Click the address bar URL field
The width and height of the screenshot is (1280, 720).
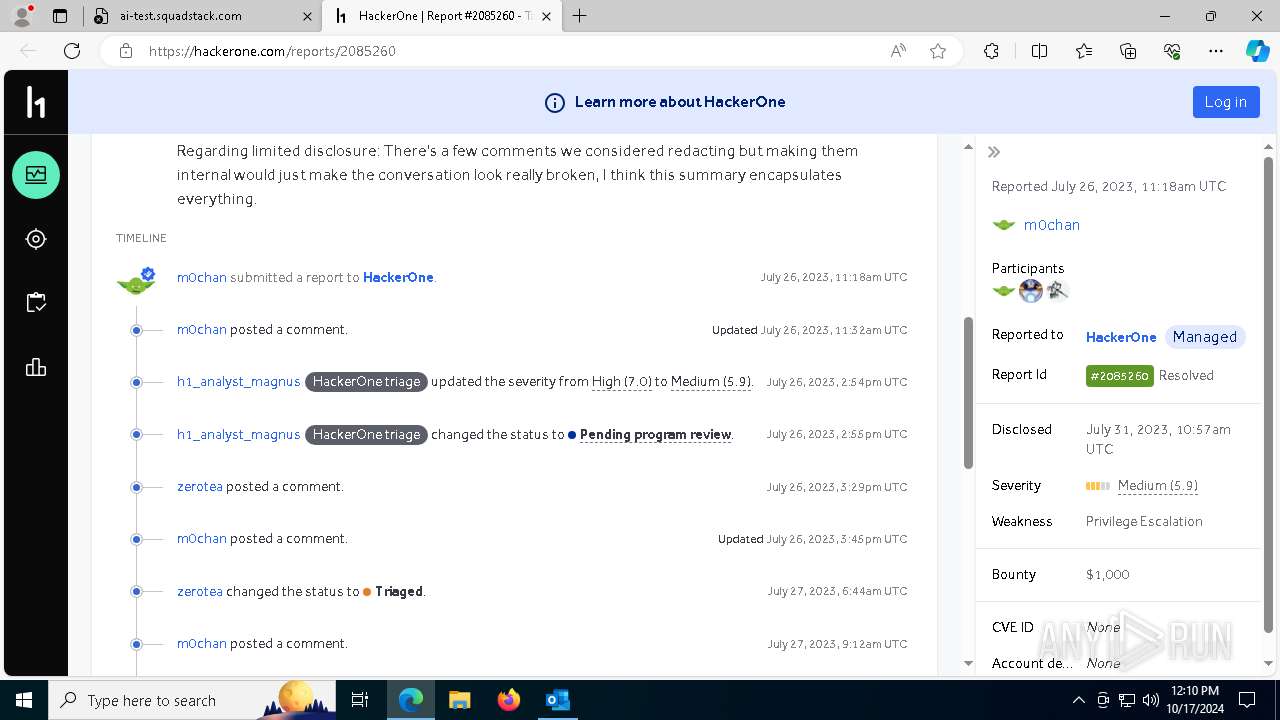(510, 51)
